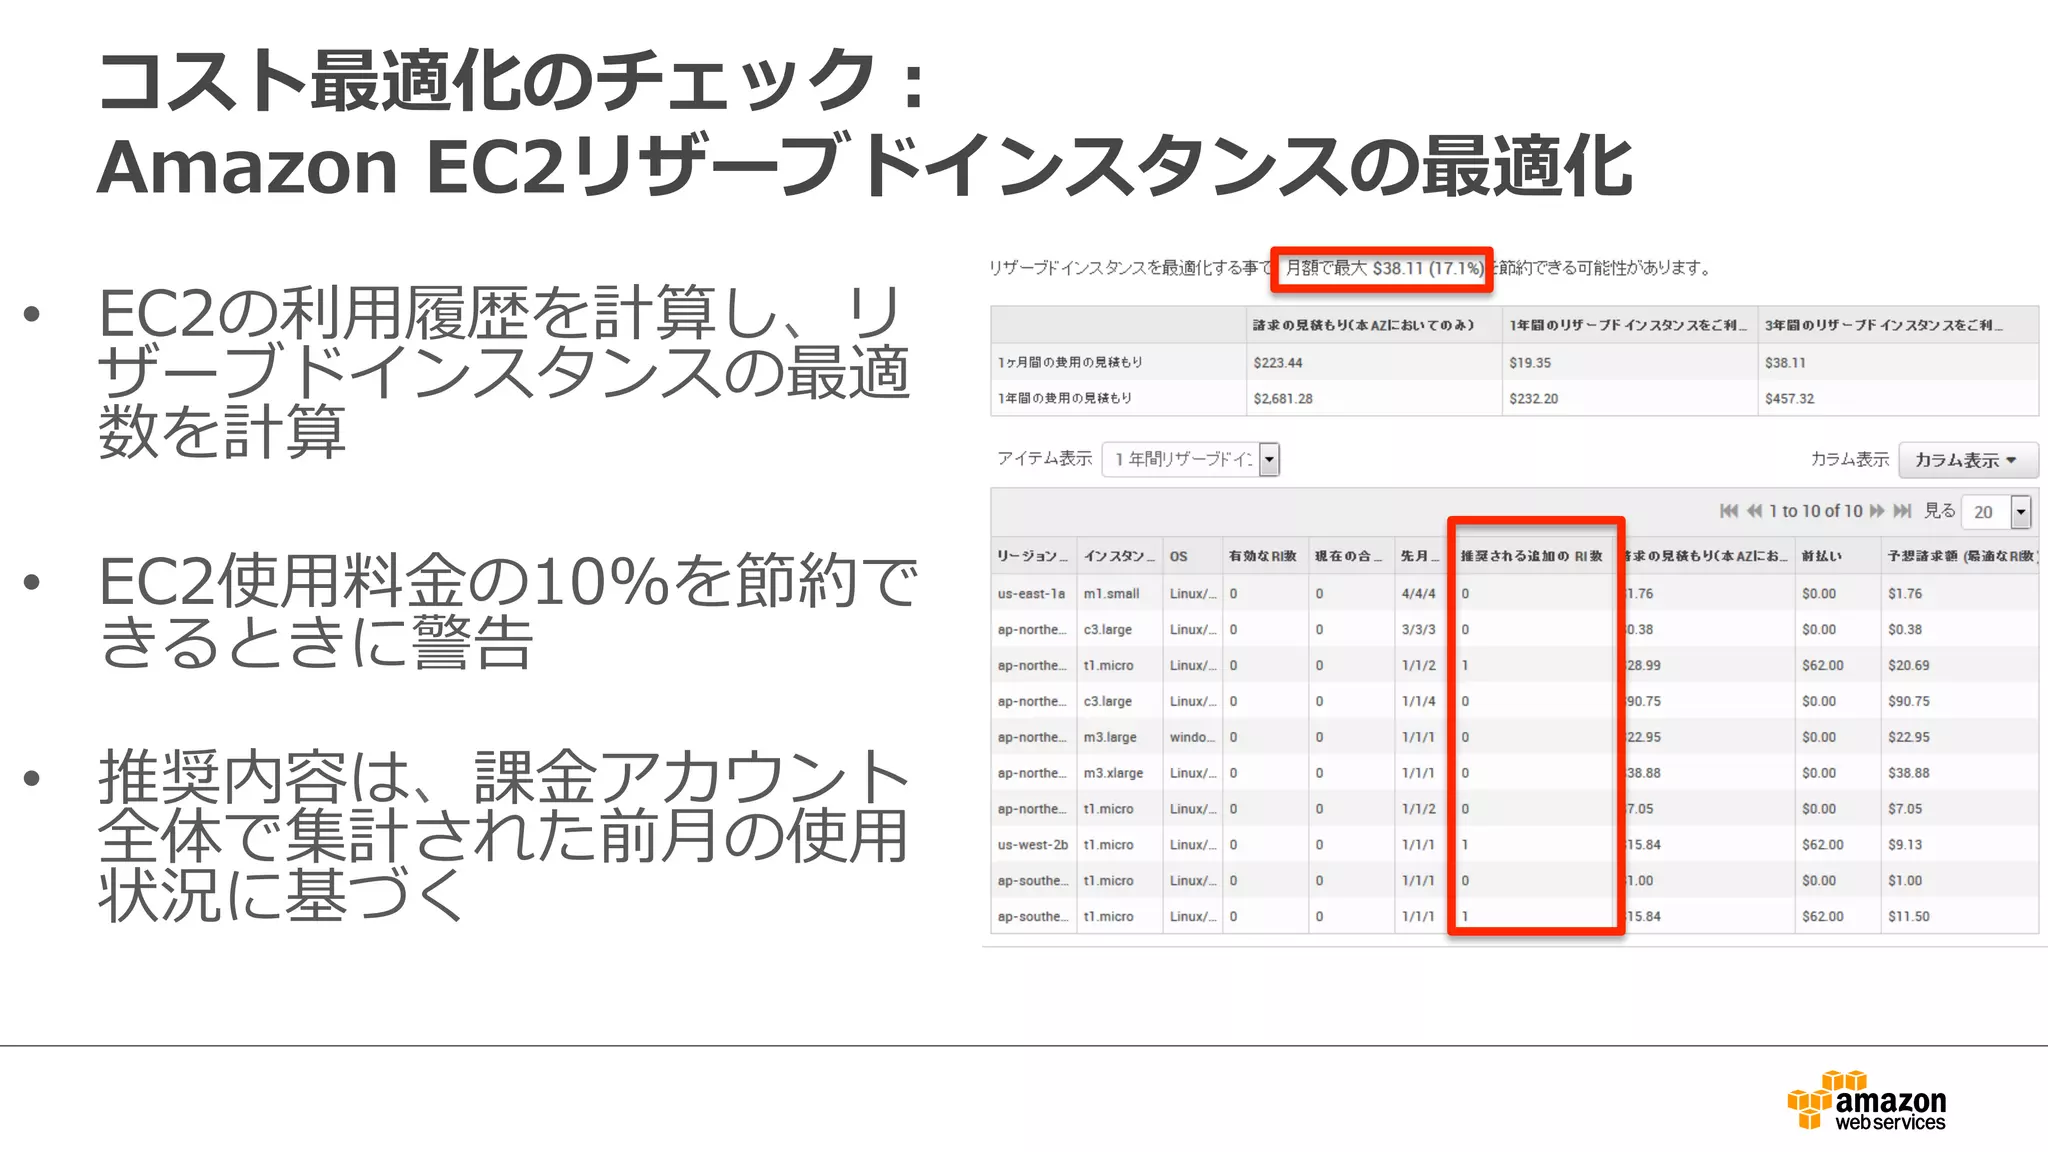Image resolution: width=2048 pixels, height=1152 pixels.
Task: Select the m3.xlarge instance cell
Action: click(1119, 774)
